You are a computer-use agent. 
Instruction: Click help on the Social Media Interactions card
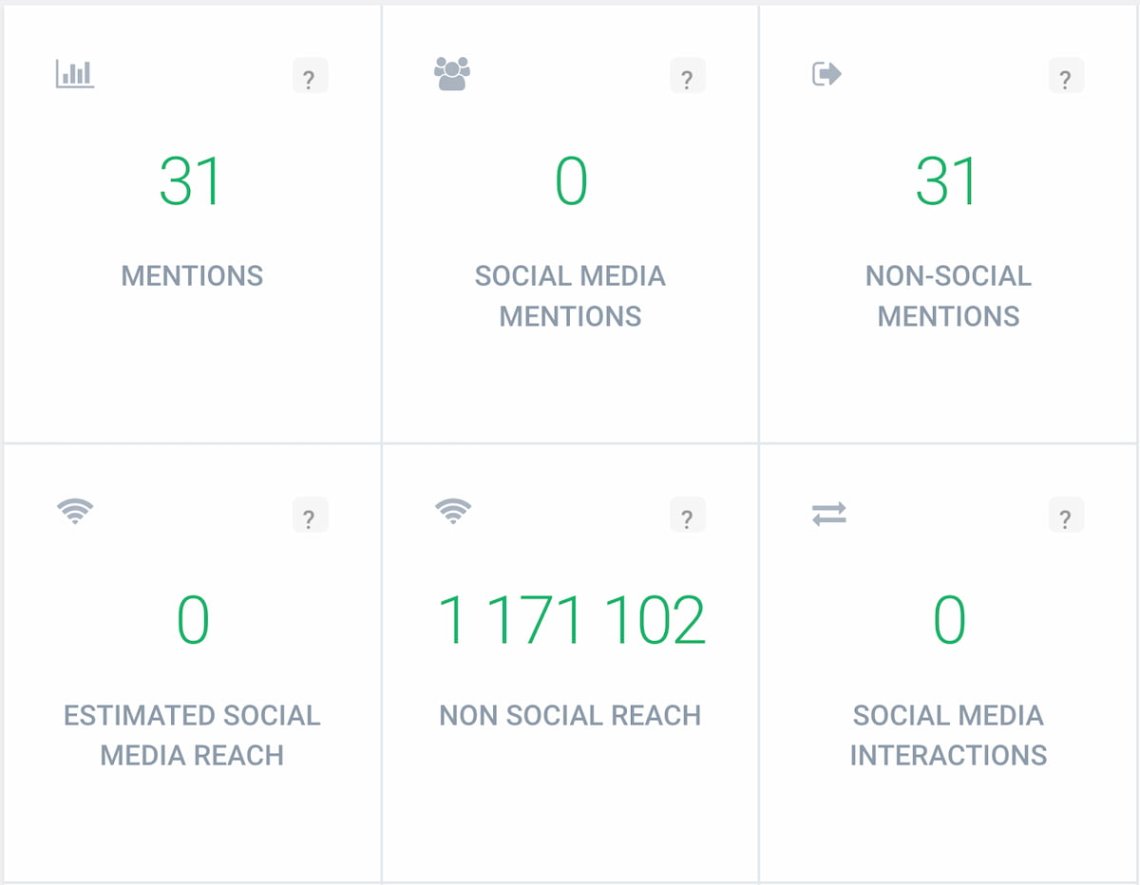1065,516
